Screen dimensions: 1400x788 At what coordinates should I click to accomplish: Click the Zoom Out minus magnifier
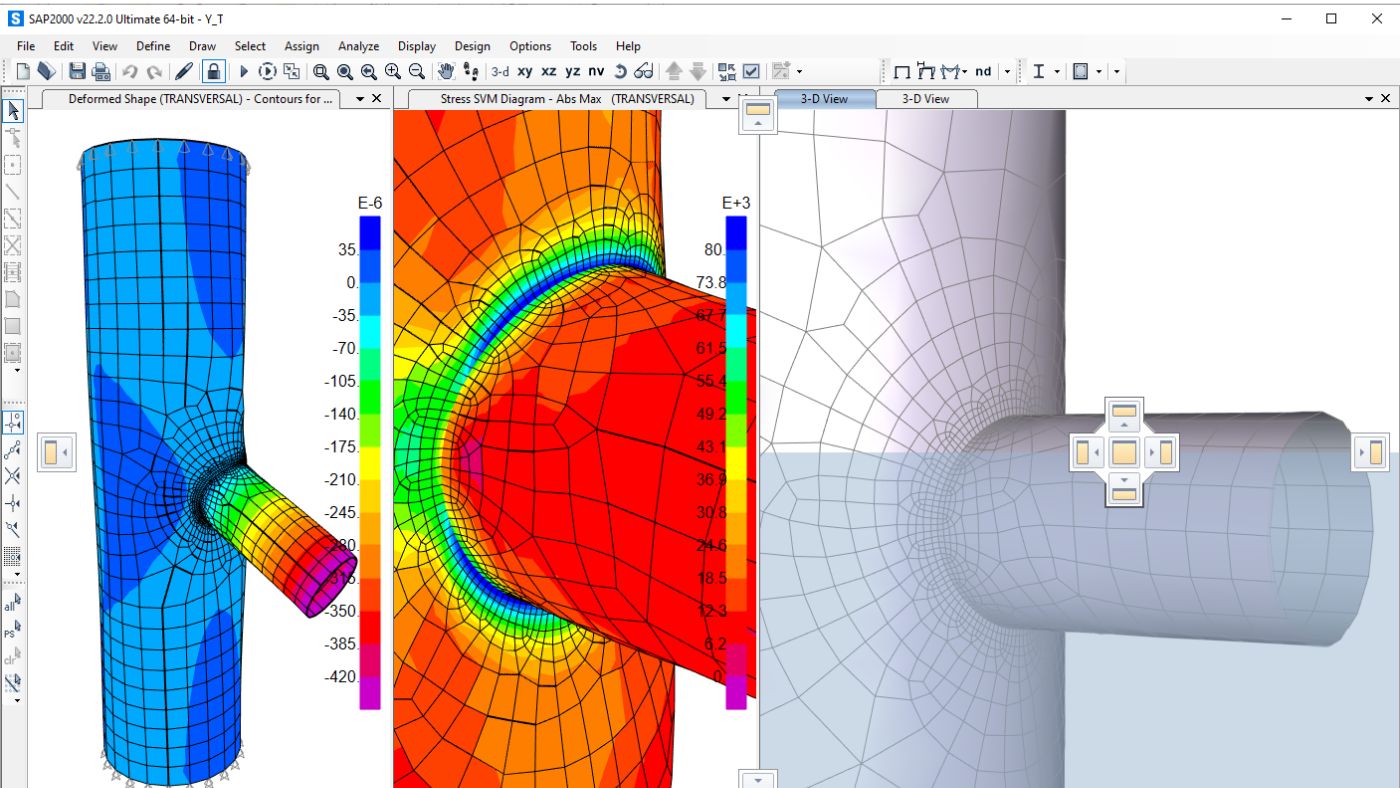[417, 71]
